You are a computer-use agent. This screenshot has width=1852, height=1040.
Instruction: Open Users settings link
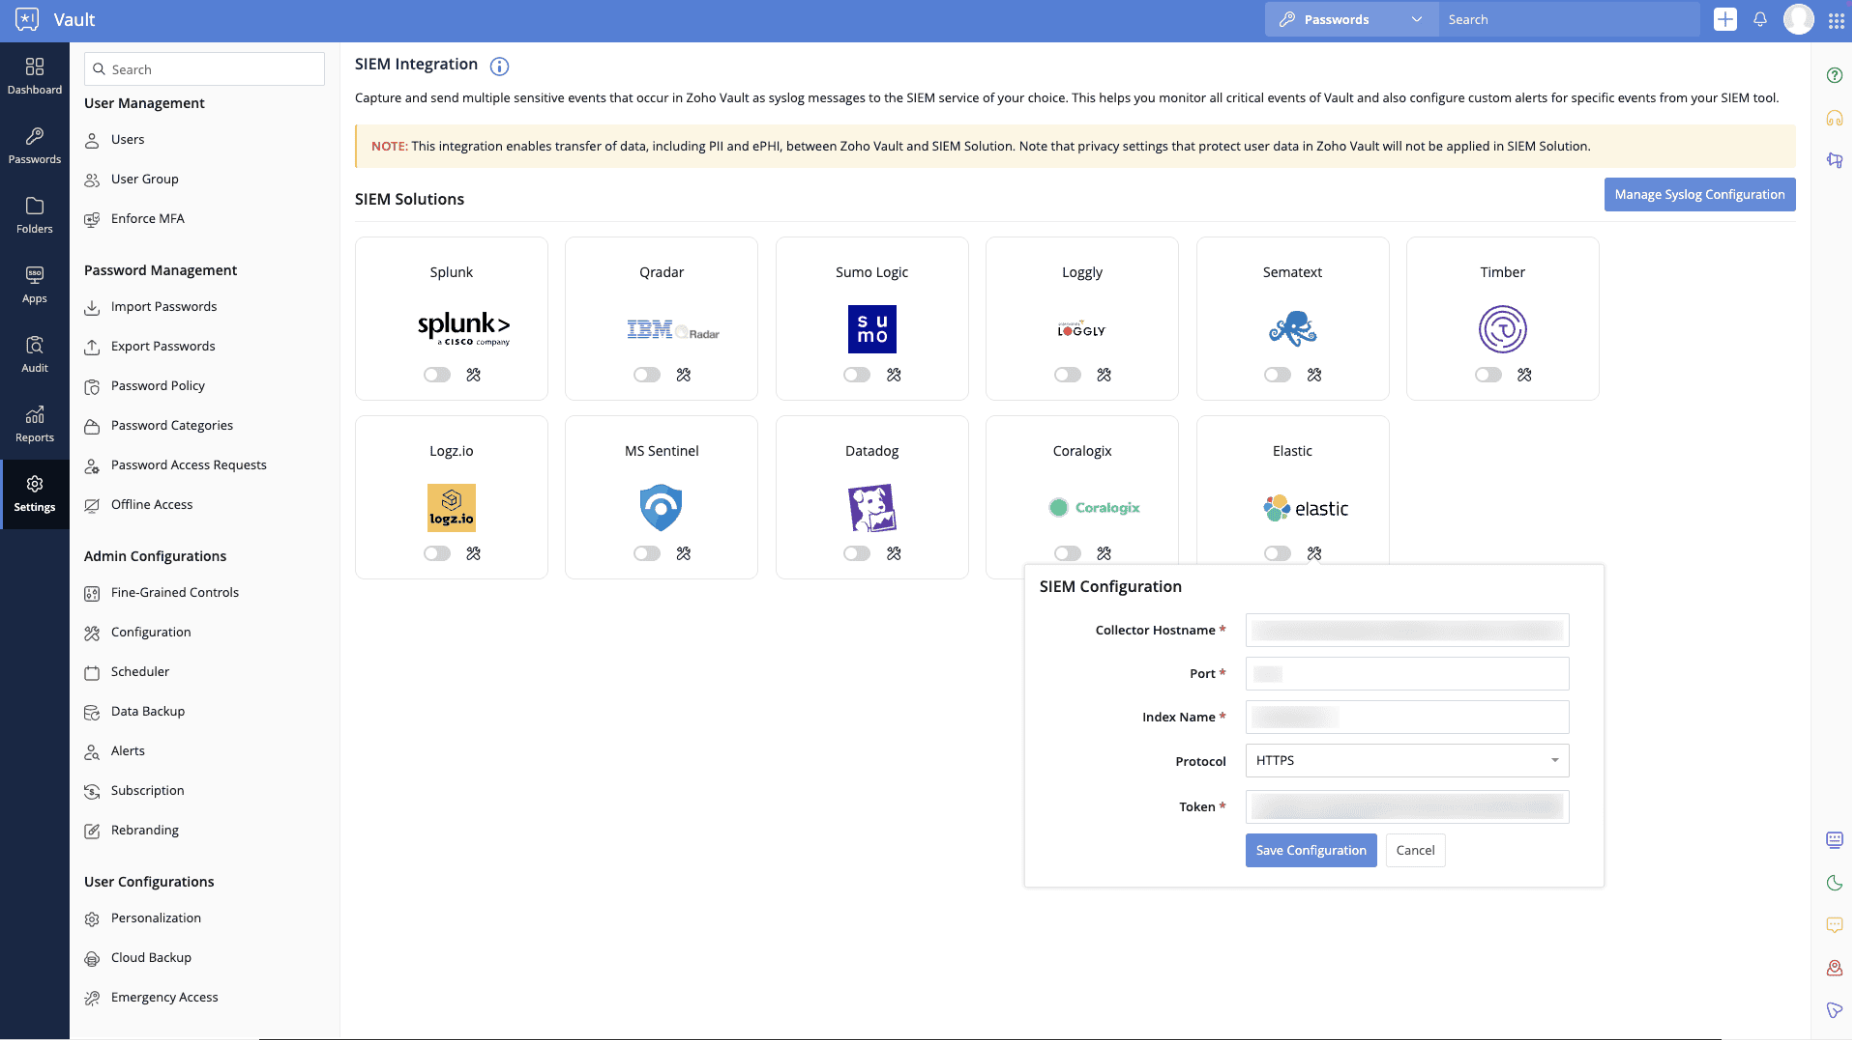(x=127, y=140)
